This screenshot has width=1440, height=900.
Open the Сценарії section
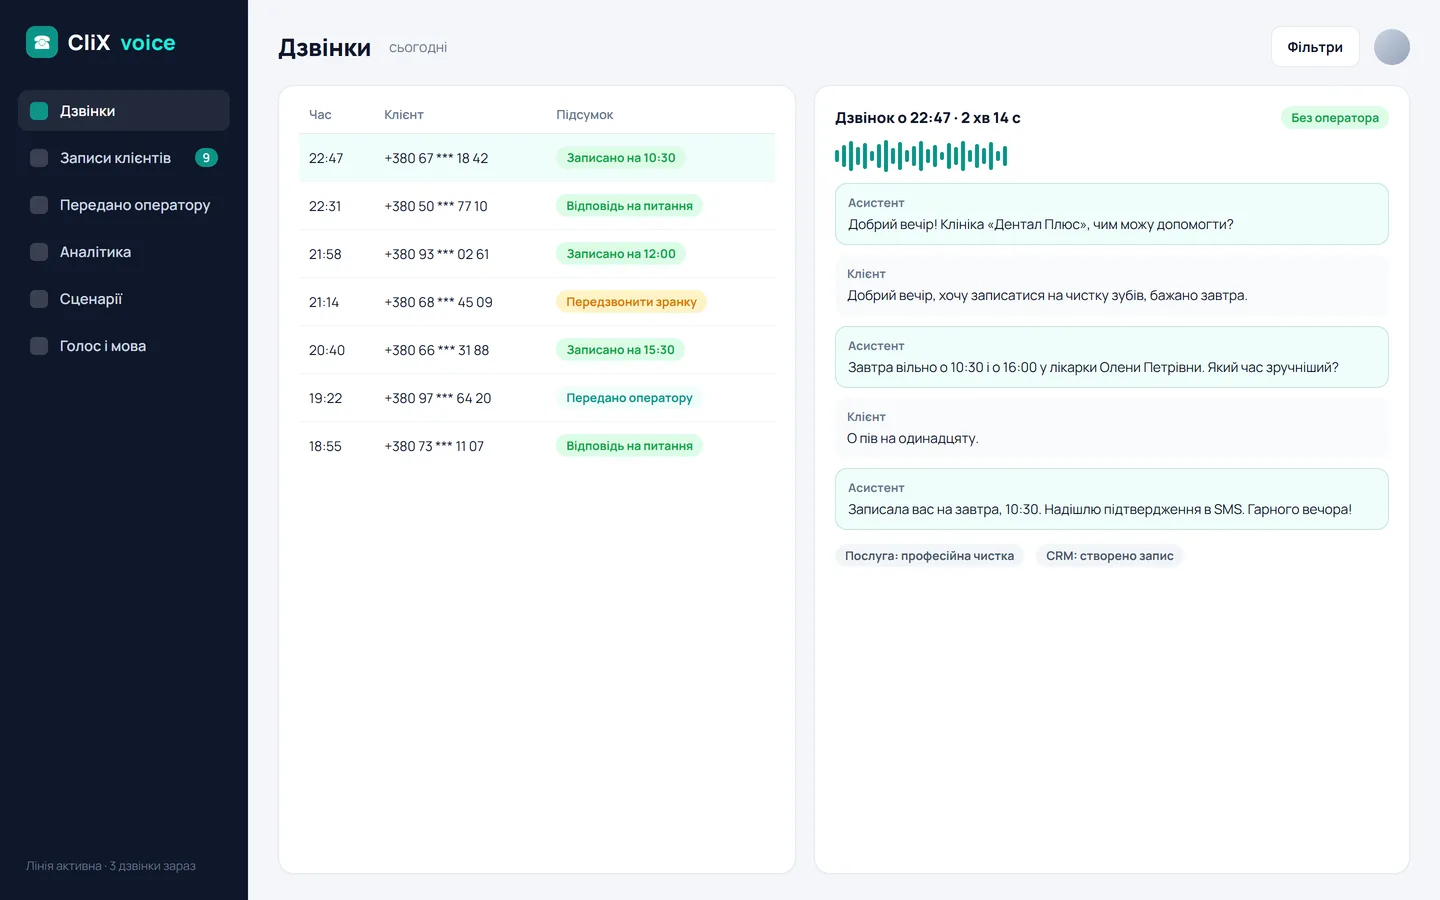[x=124, y=299]
